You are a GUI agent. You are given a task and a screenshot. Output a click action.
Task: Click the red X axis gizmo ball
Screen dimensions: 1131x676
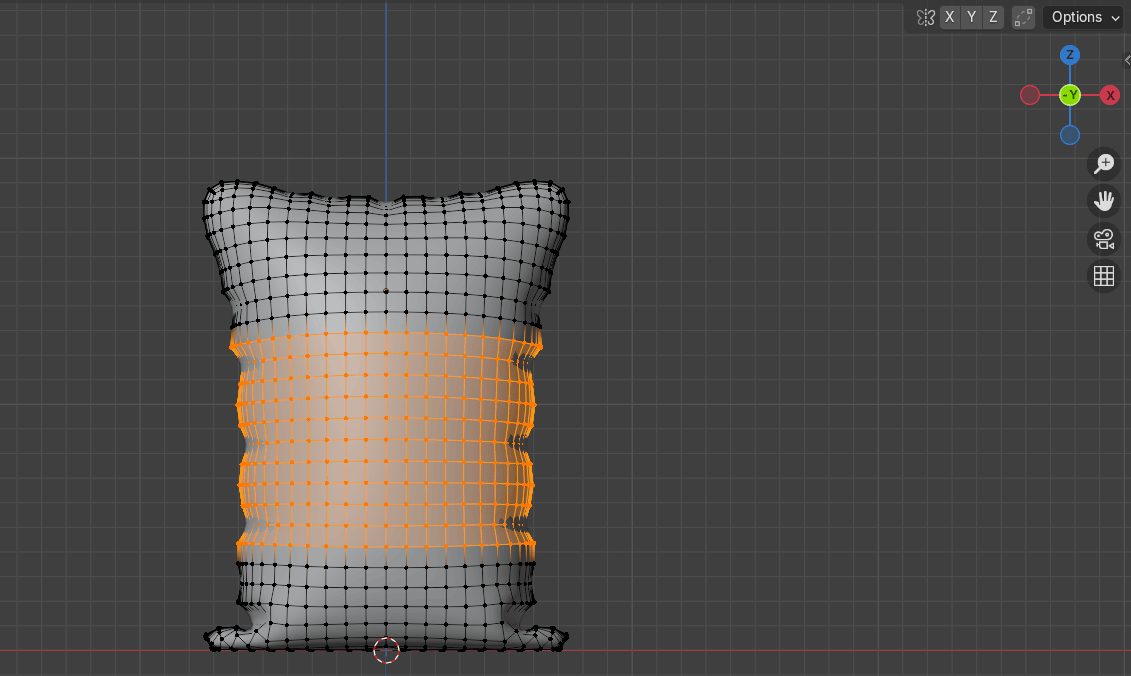pos(1110,95)
